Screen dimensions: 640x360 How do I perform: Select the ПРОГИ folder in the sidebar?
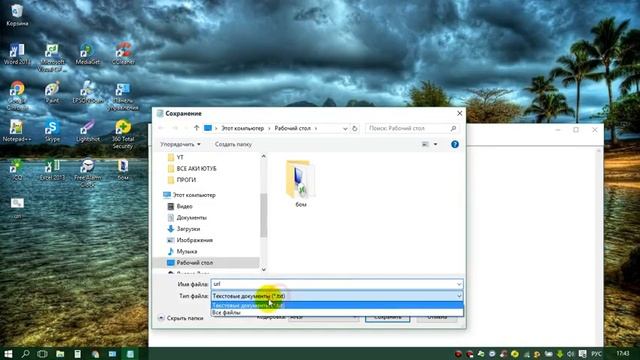pyautogui.click(x=186, y=180)
